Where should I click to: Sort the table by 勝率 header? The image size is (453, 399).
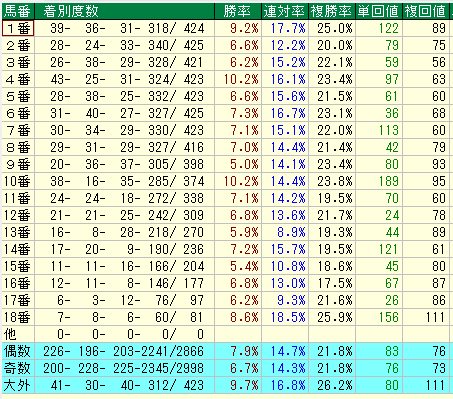(x=238, y=11)
